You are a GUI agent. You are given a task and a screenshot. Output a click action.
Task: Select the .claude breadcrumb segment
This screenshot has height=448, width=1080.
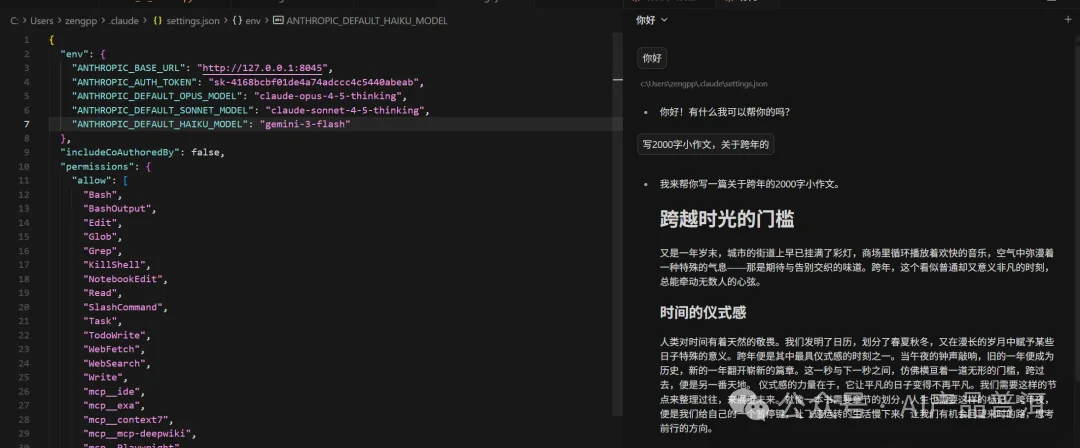(123, 21)
